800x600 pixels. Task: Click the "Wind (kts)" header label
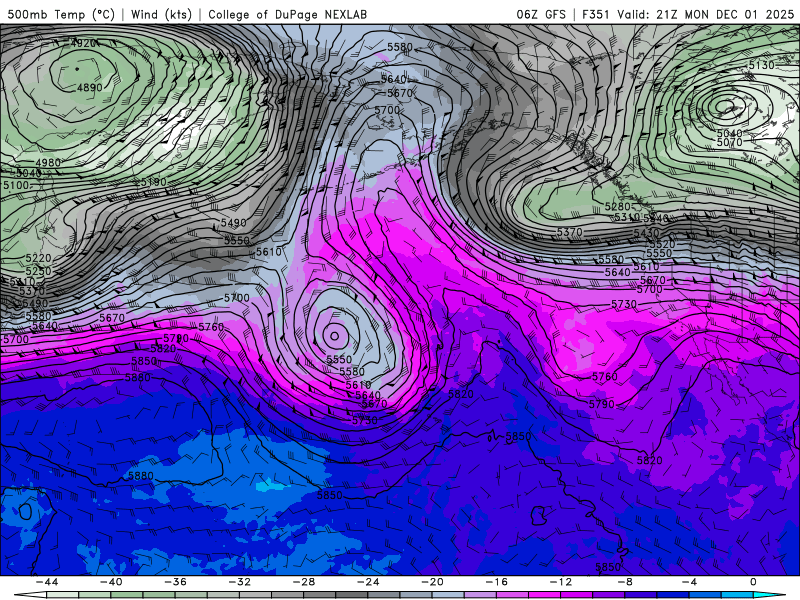click(161, 14)
